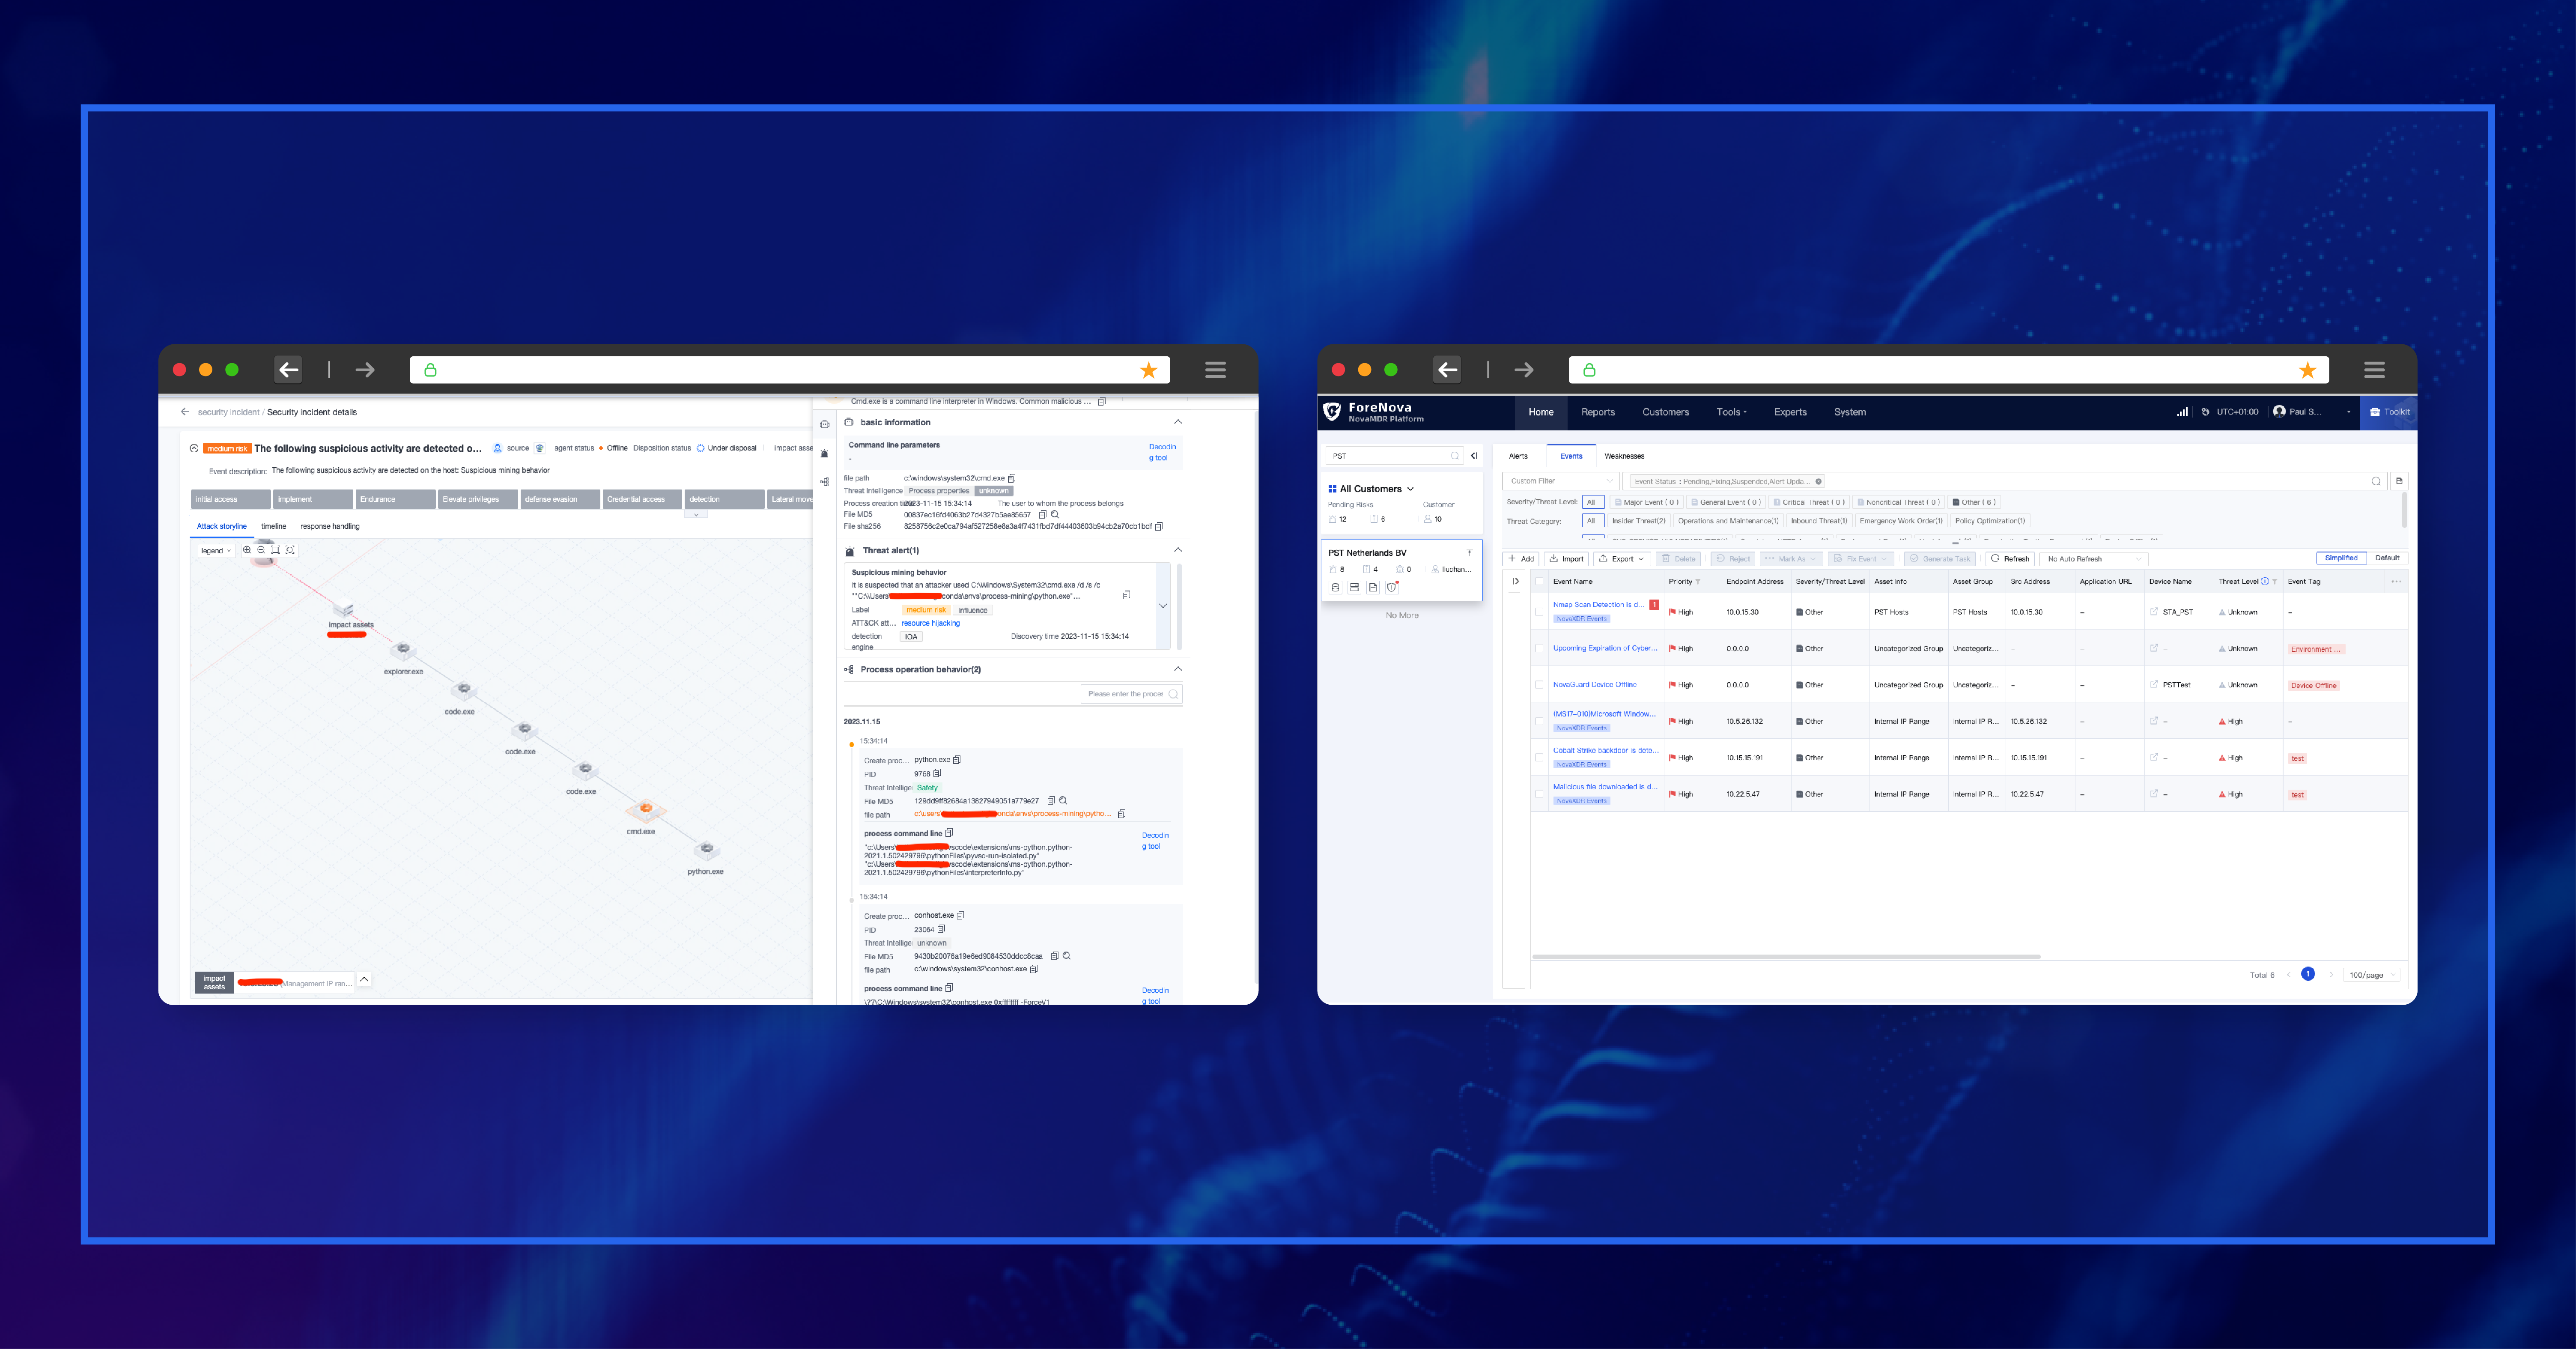
Task: Click the Refresh button
Action: [2010, 559]
